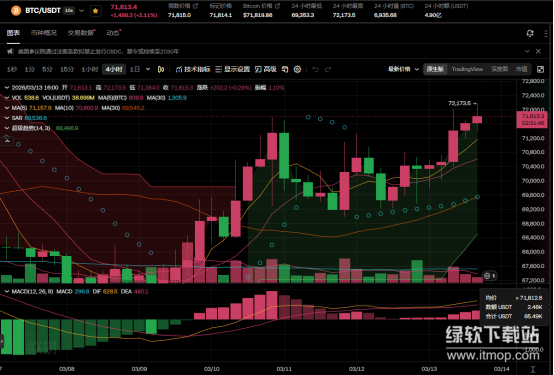Select the 1日 timeframe

coord(135,69)
